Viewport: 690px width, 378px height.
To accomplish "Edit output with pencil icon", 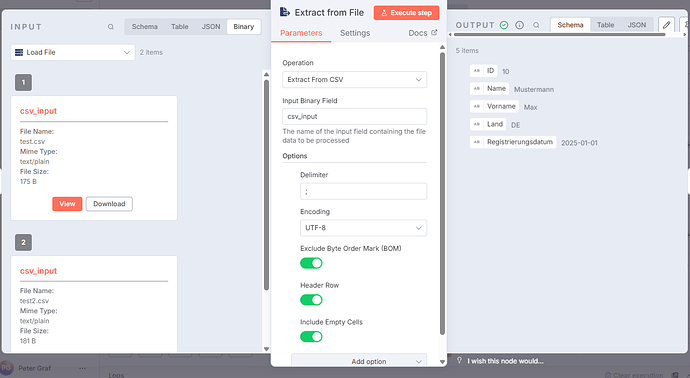I will (666, 25).
